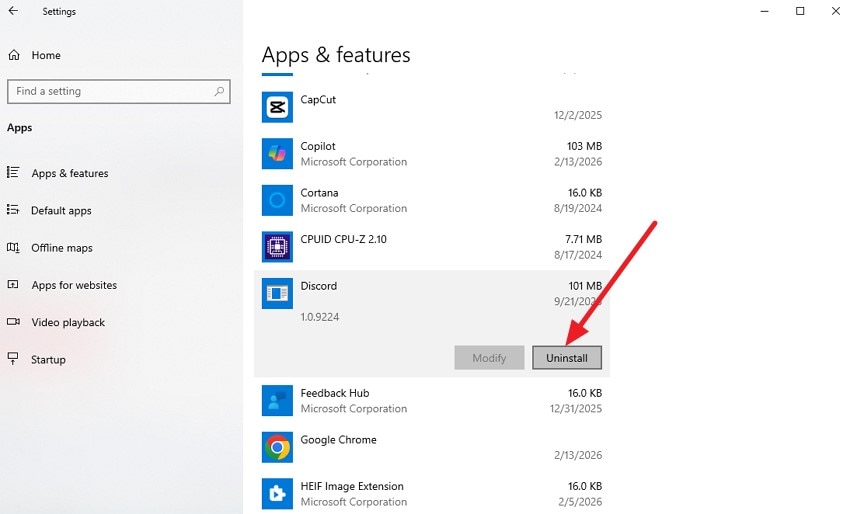Open Apps & features in sidebar
The height and width of the screenshot is (514, 850).
69,173
